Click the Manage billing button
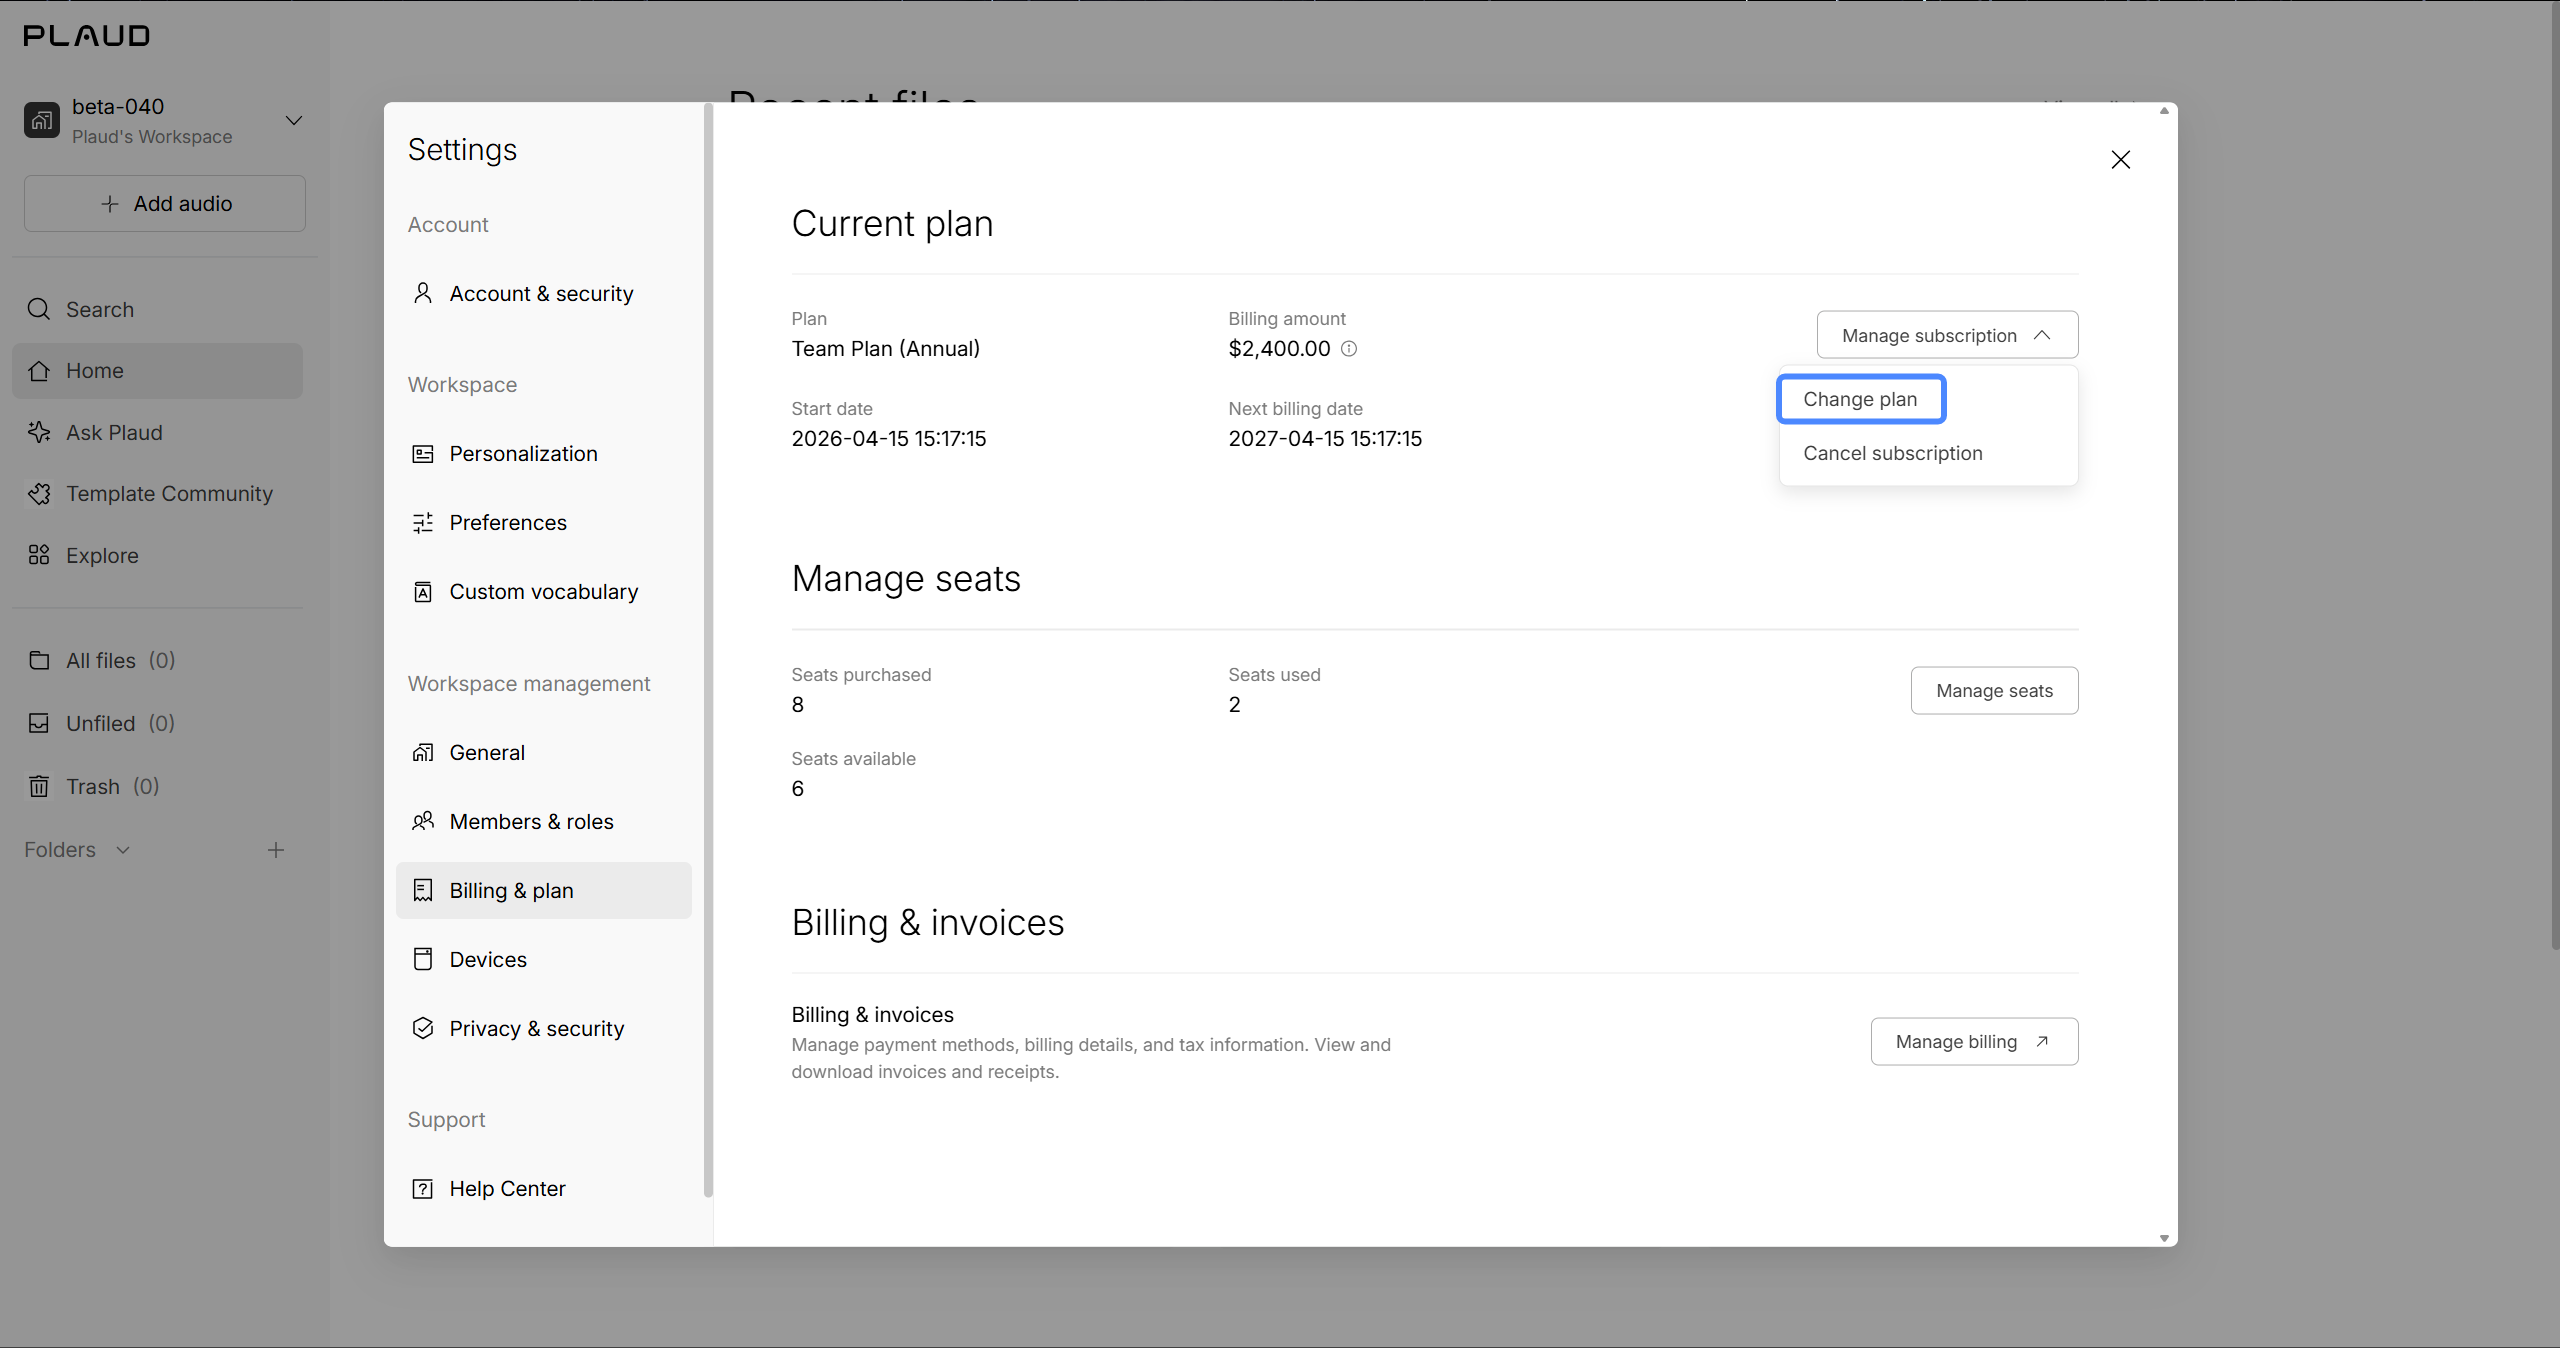Image resolution: width=2560 pixels, height=1348 pixels. (1974, 1042)
